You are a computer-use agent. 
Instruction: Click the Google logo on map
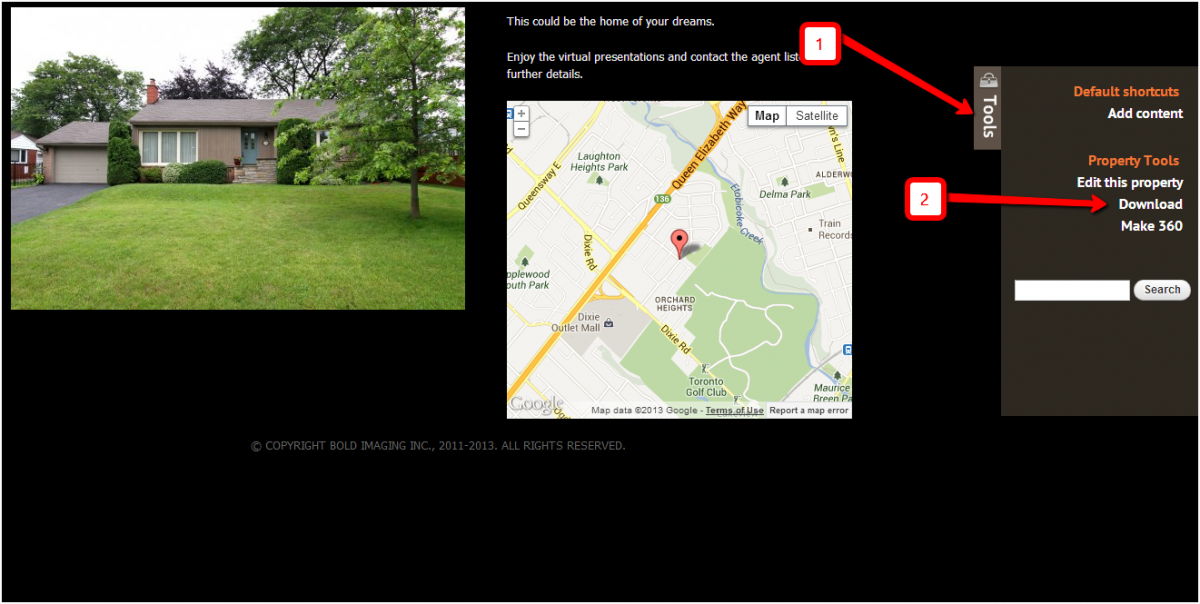point(537,404)
